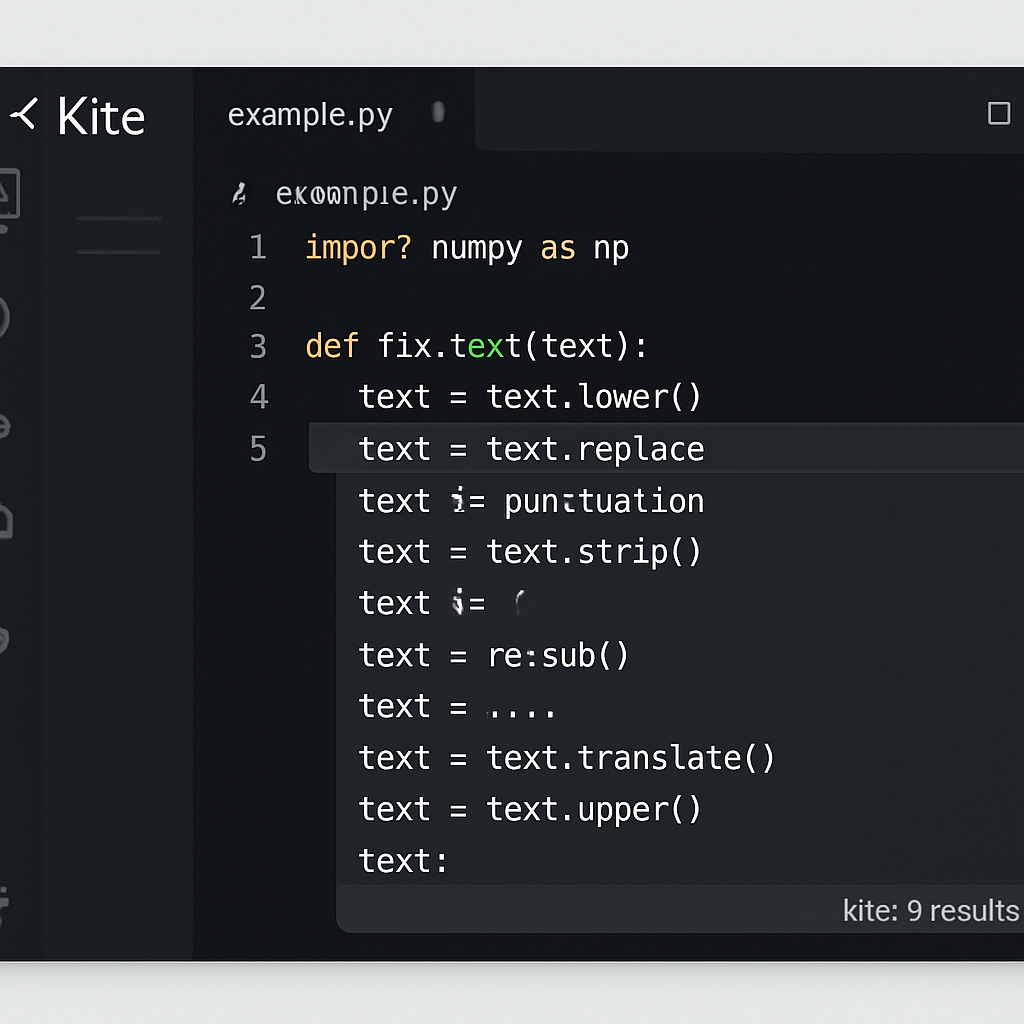Select line number 2 in the gutter

pos(258,298)
